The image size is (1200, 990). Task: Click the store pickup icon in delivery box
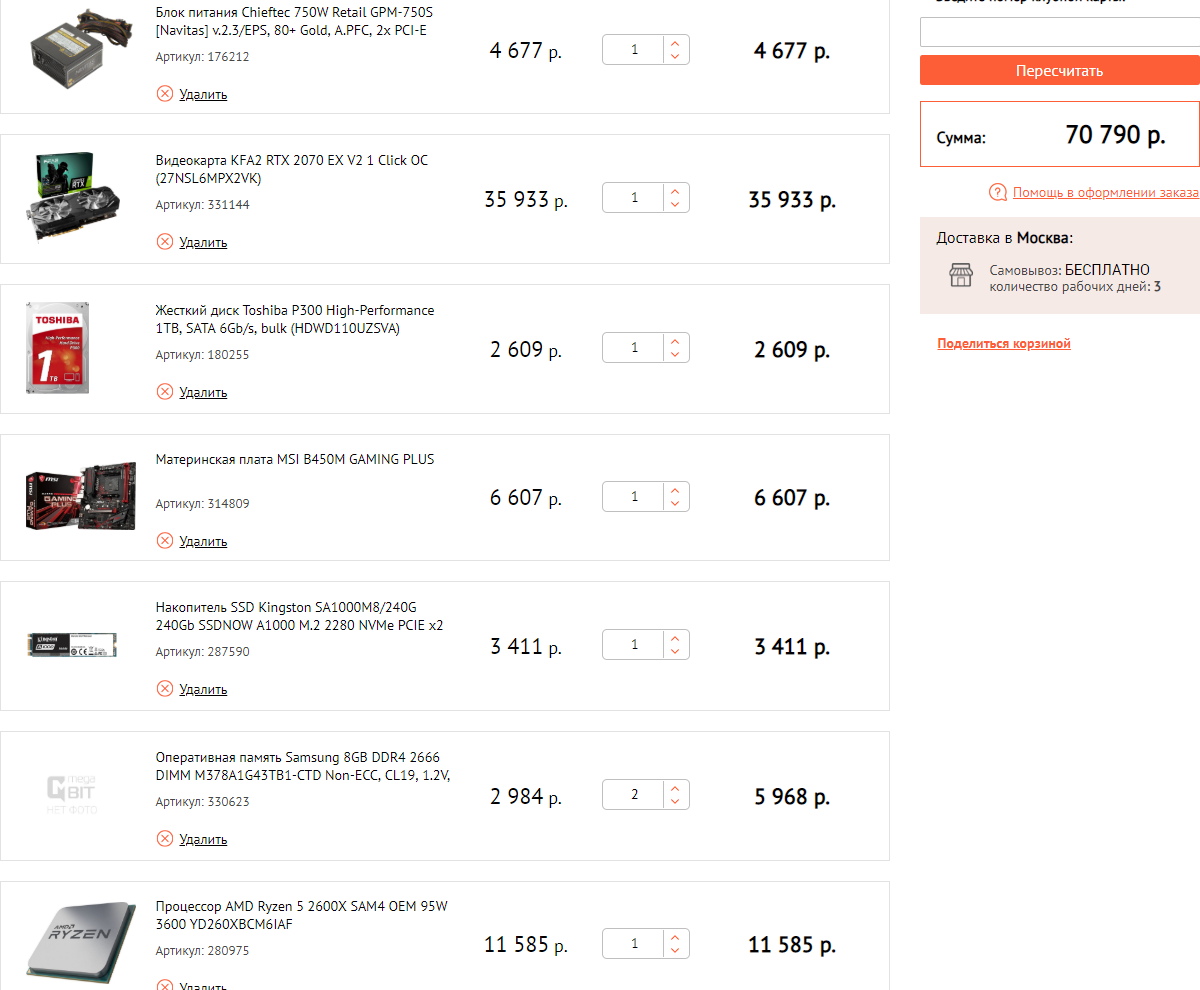point(961,276)
